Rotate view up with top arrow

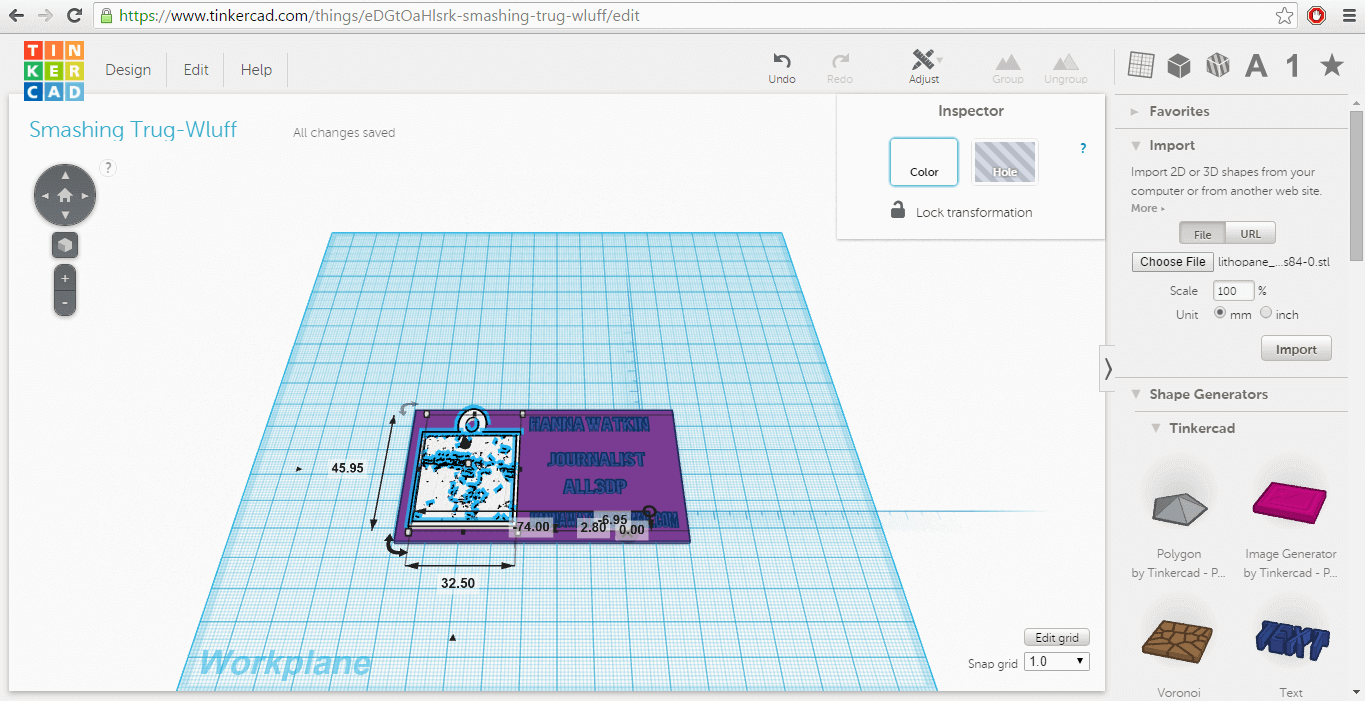pos(65,174)
